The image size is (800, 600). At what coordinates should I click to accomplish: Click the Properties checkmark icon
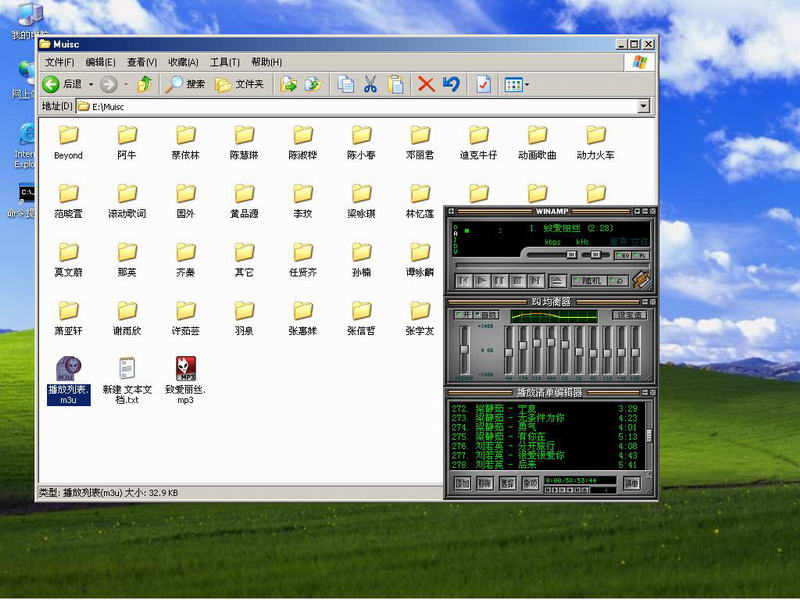pyautogui.click(x=483, y=84)
